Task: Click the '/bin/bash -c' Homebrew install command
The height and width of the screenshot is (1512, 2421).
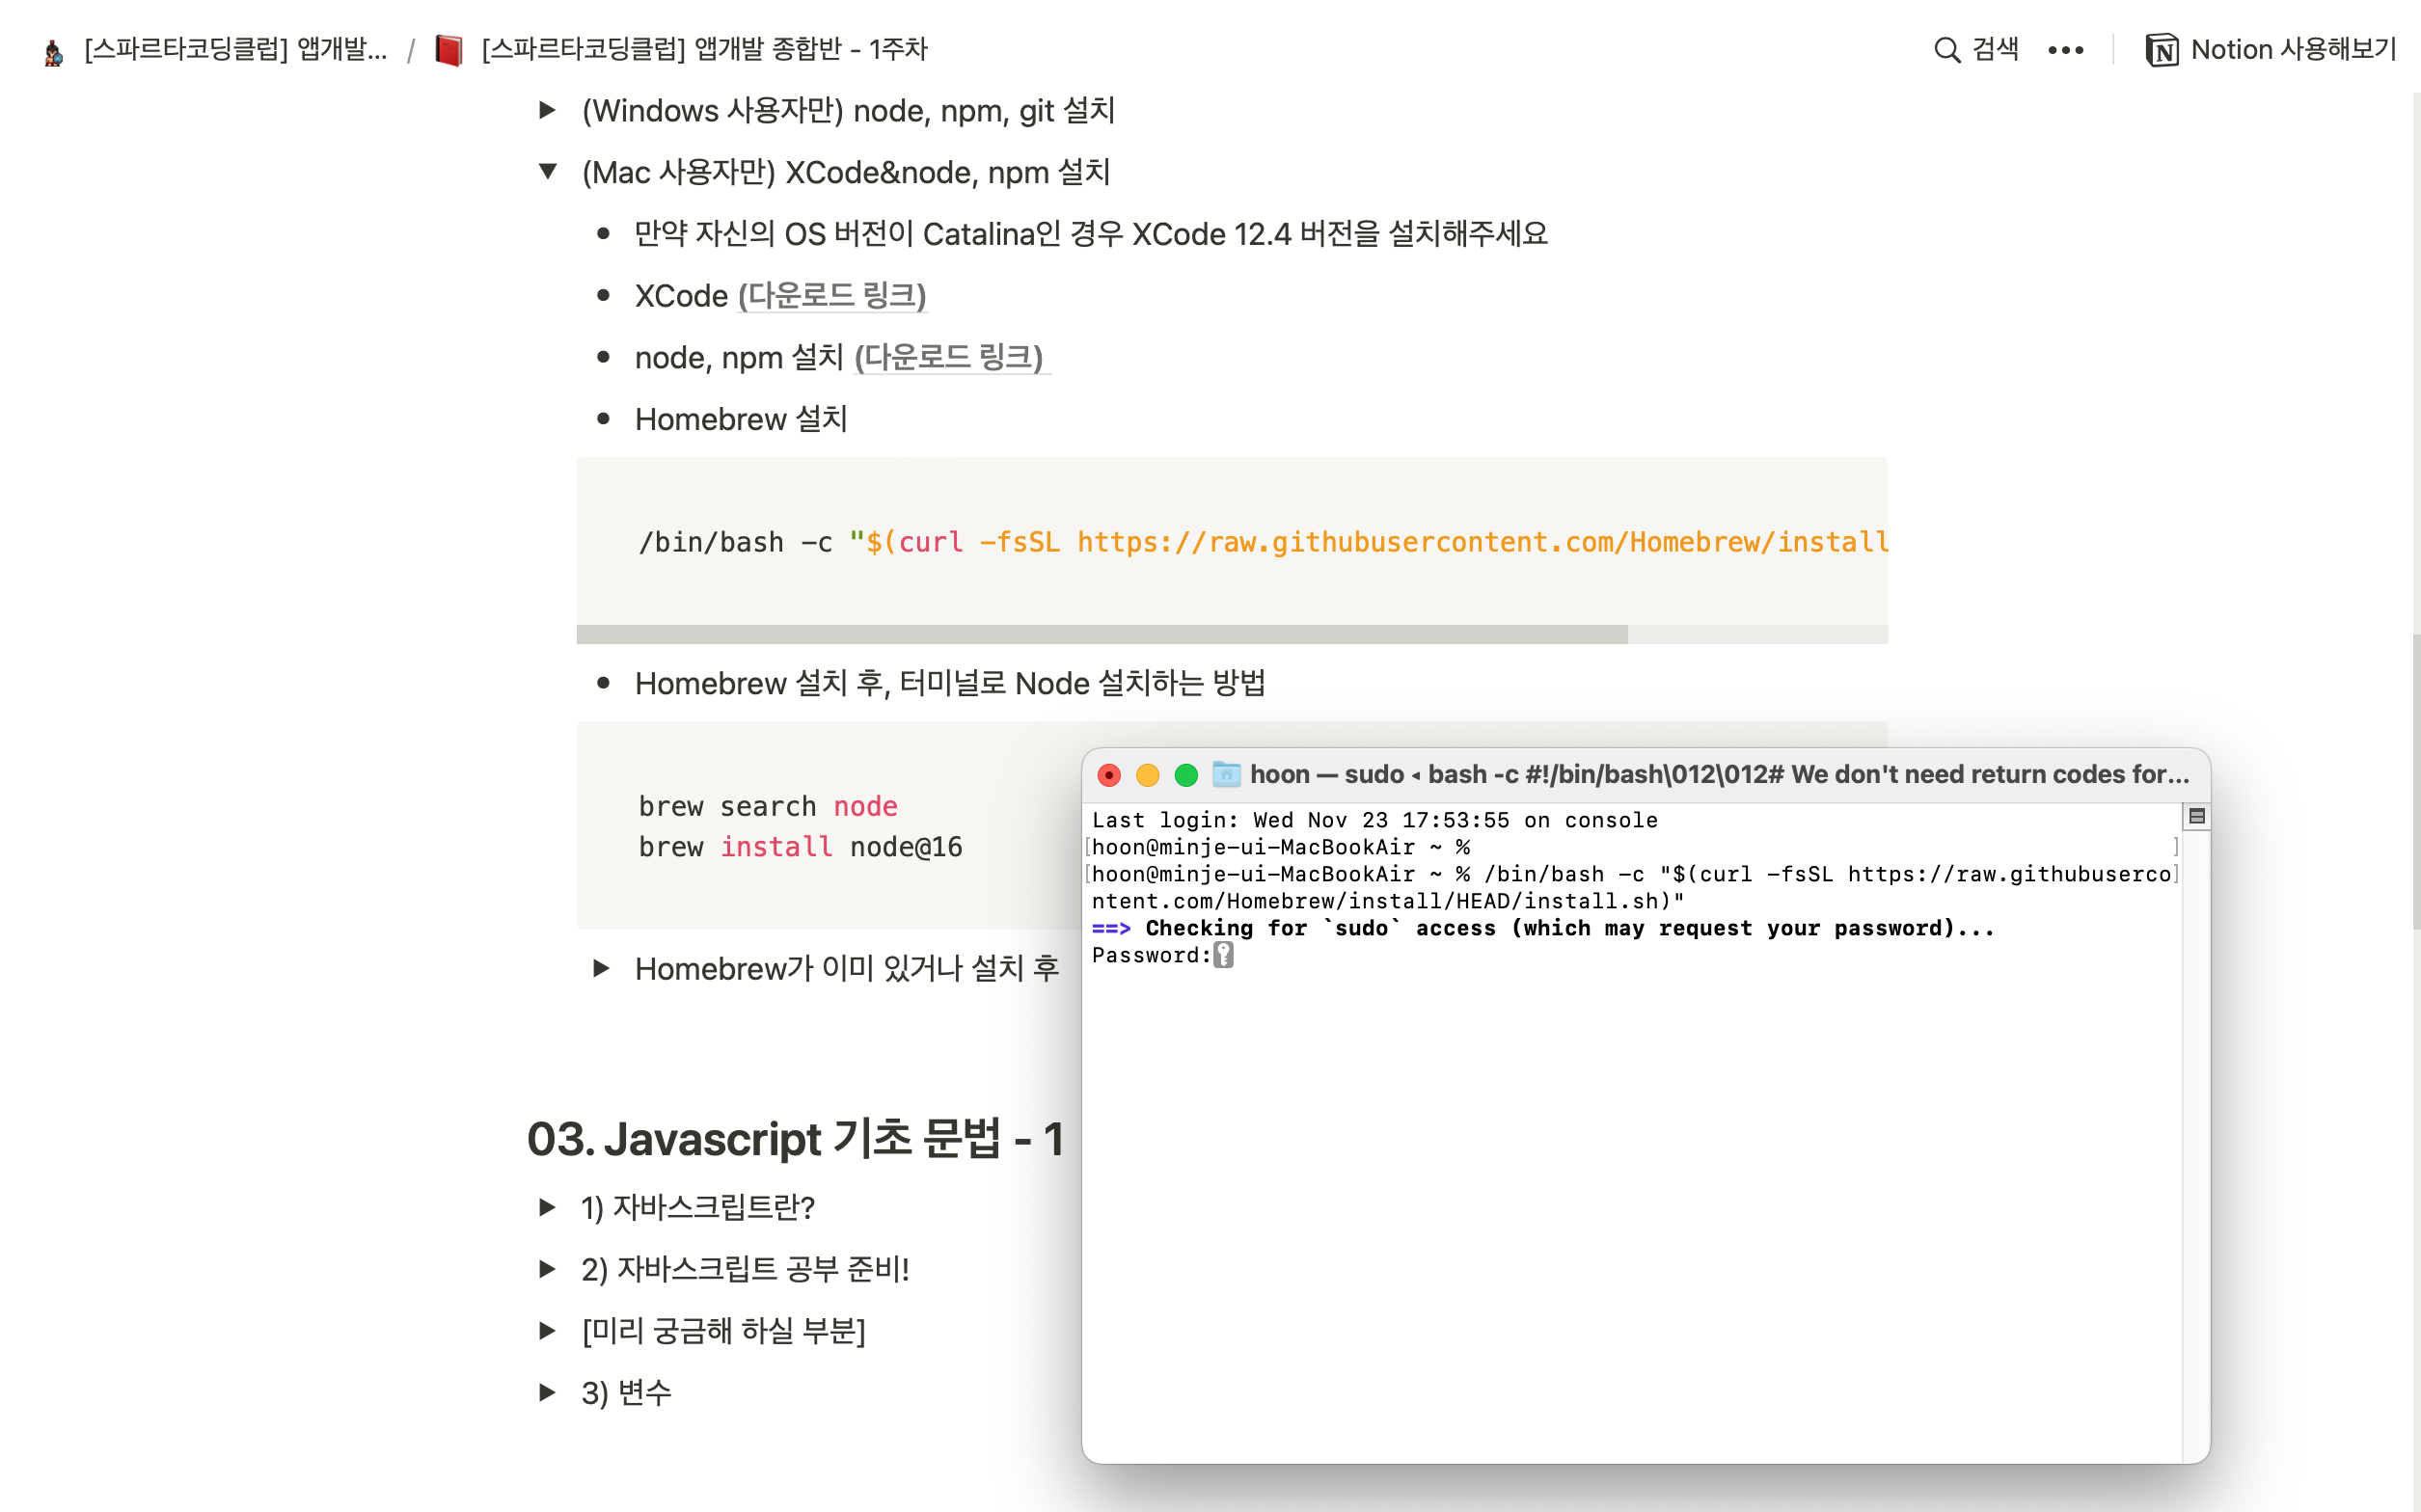Action: coord(1263,542)
